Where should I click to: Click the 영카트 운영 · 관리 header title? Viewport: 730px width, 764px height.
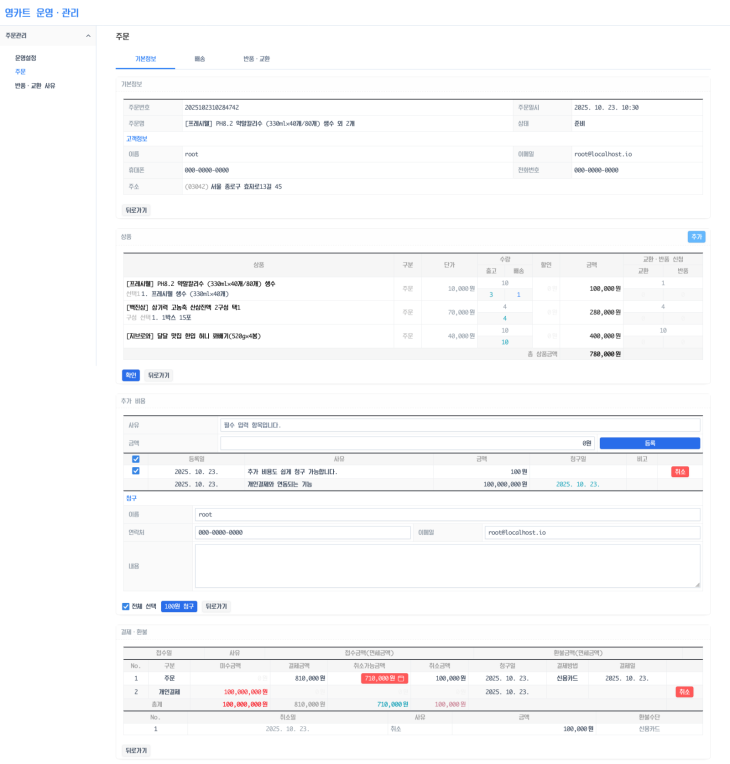pyautogui.click(x=42, y=13)
